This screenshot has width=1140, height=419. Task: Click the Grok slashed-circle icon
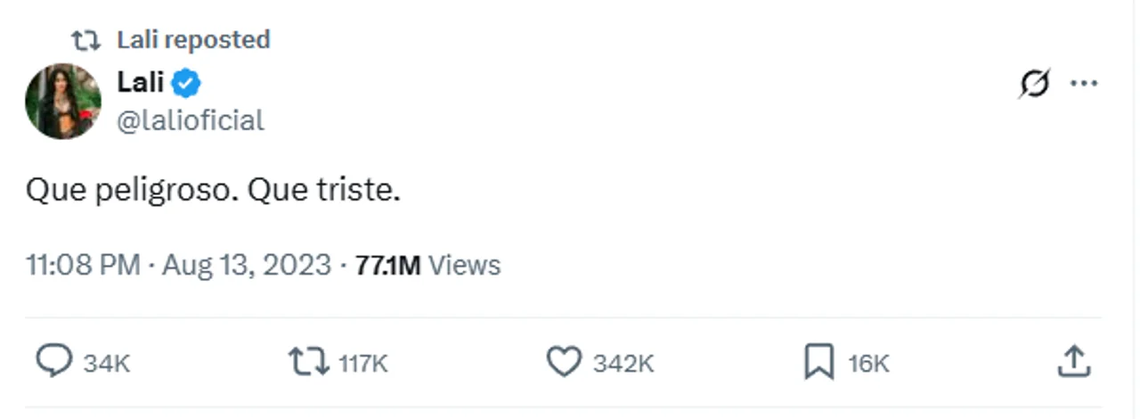click(x=1035, y=84)
